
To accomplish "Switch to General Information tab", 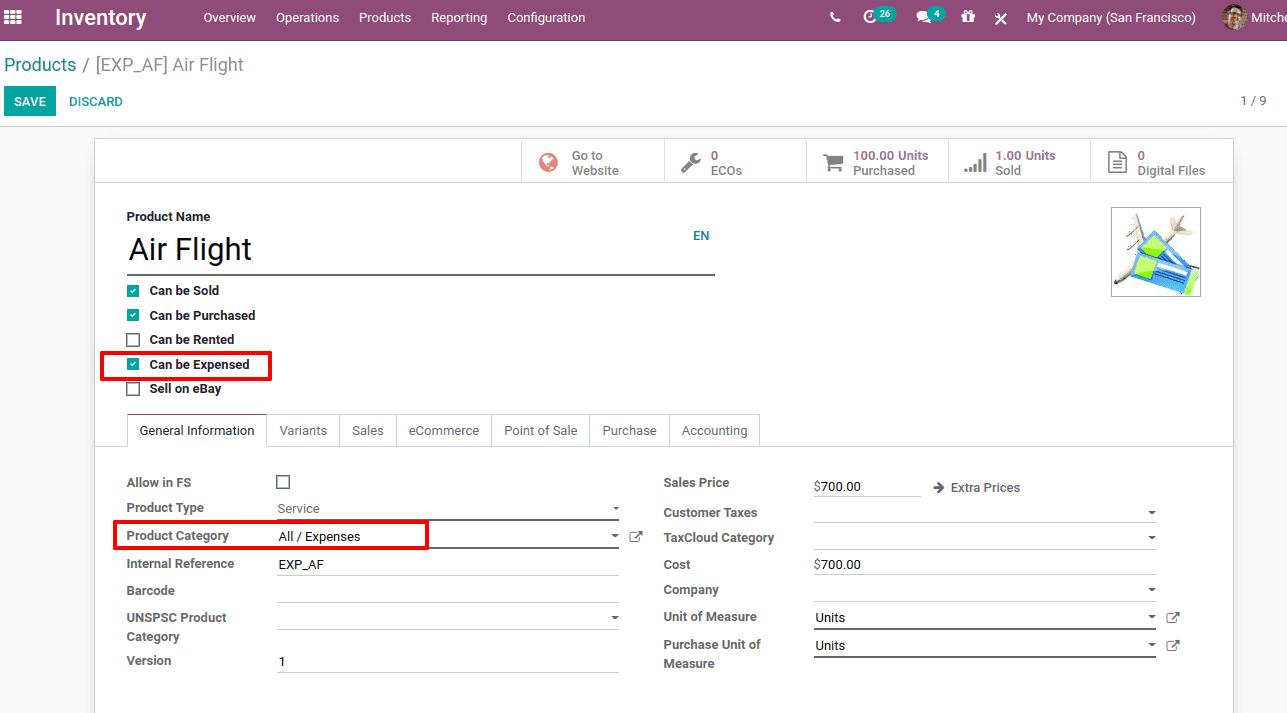I will click(197, 431).
